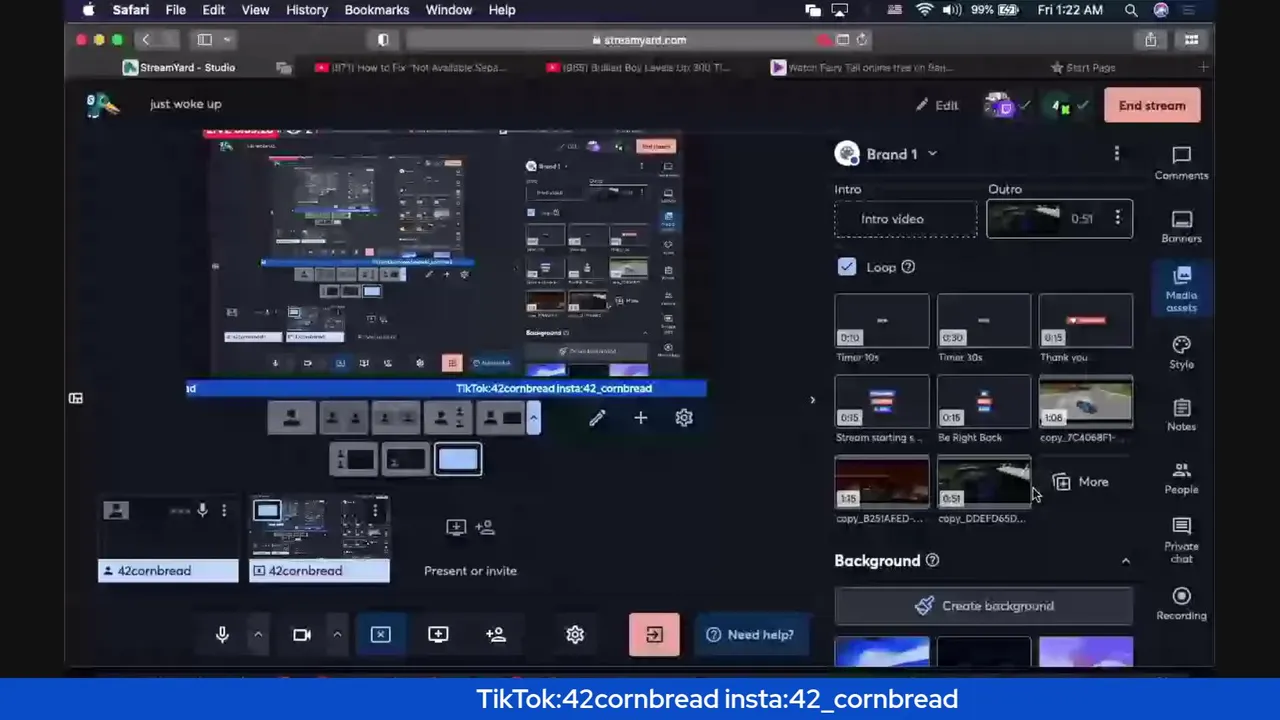Click the Create background button
This screenshot has width=1280, height=720.
(x=984, y=606)
